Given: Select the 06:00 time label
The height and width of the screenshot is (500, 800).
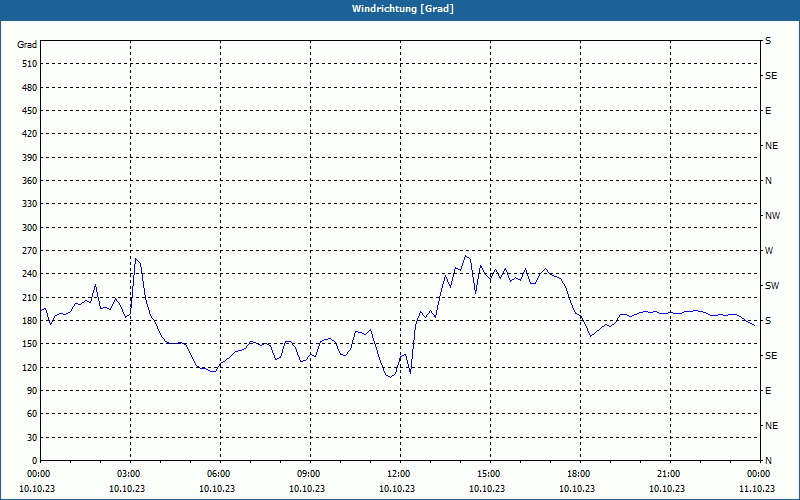Looking at the screenshot, I should click(217, 474).
